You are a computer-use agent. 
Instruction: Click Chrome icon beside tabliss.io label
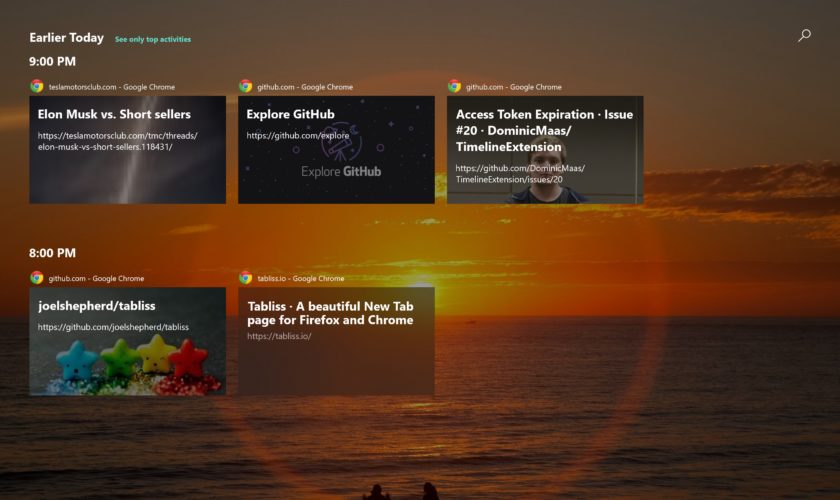click(245, 277)
